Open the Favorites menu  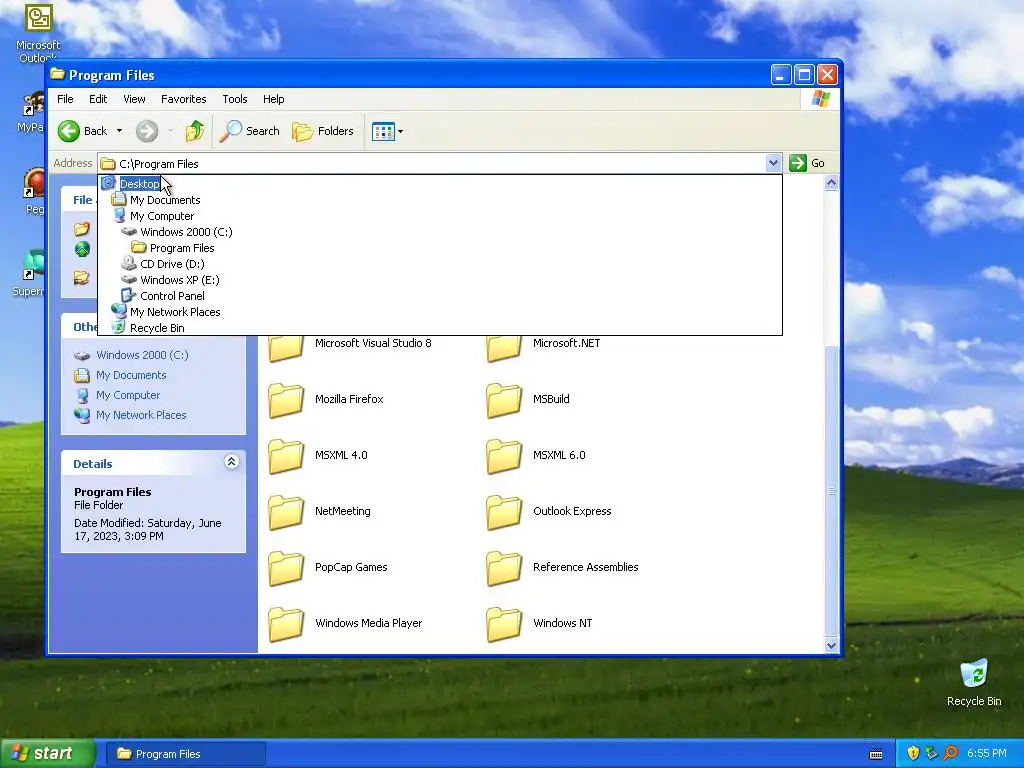[x=184, y=99]
